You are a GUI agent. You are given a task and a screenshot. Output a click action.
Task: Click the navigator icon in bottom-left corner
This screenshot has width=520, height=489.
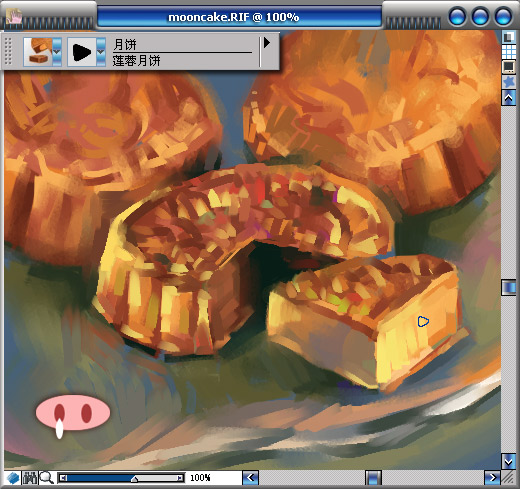pyautogui.click(x=13, y=478)
